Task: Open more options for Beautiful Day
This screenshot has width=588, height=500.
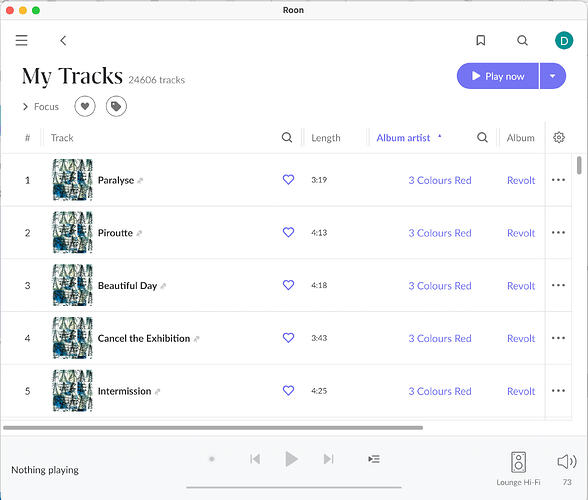Action: [558, 285]
